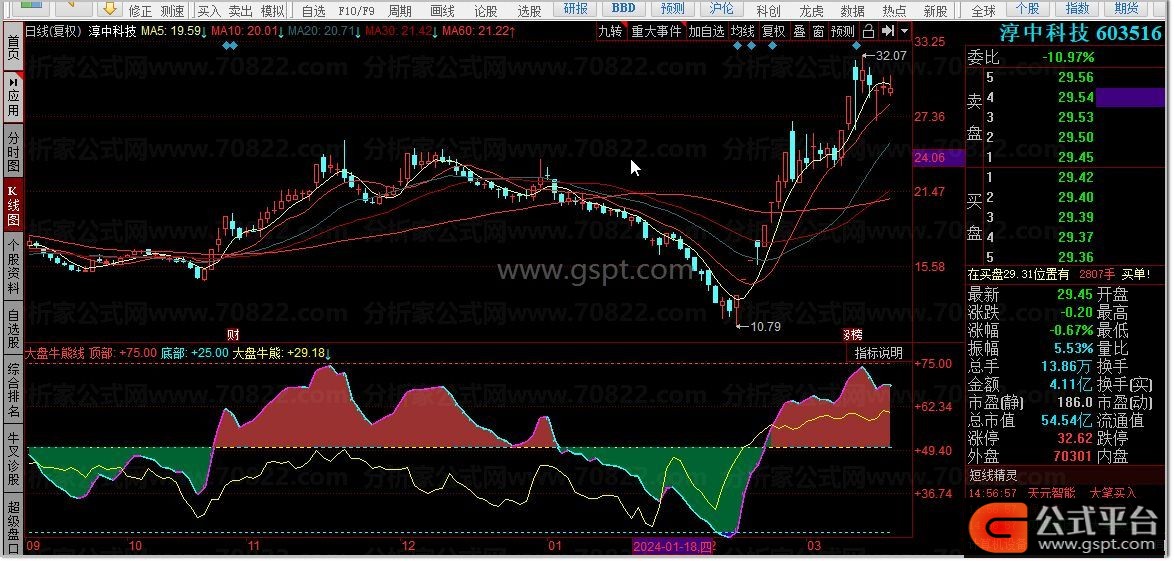Click the 大盘牛熊线 indicator label
The width and height of the screenshot is (1174, 561).
55,353
